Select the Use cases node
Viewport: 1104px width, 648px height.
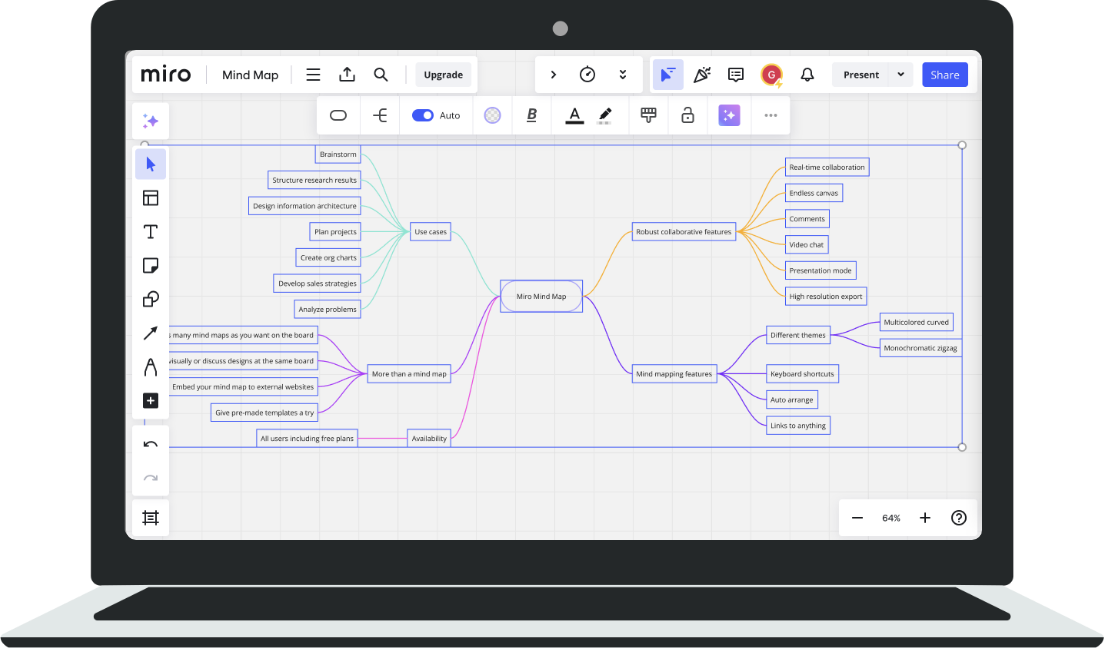click(x=430, y=232)
